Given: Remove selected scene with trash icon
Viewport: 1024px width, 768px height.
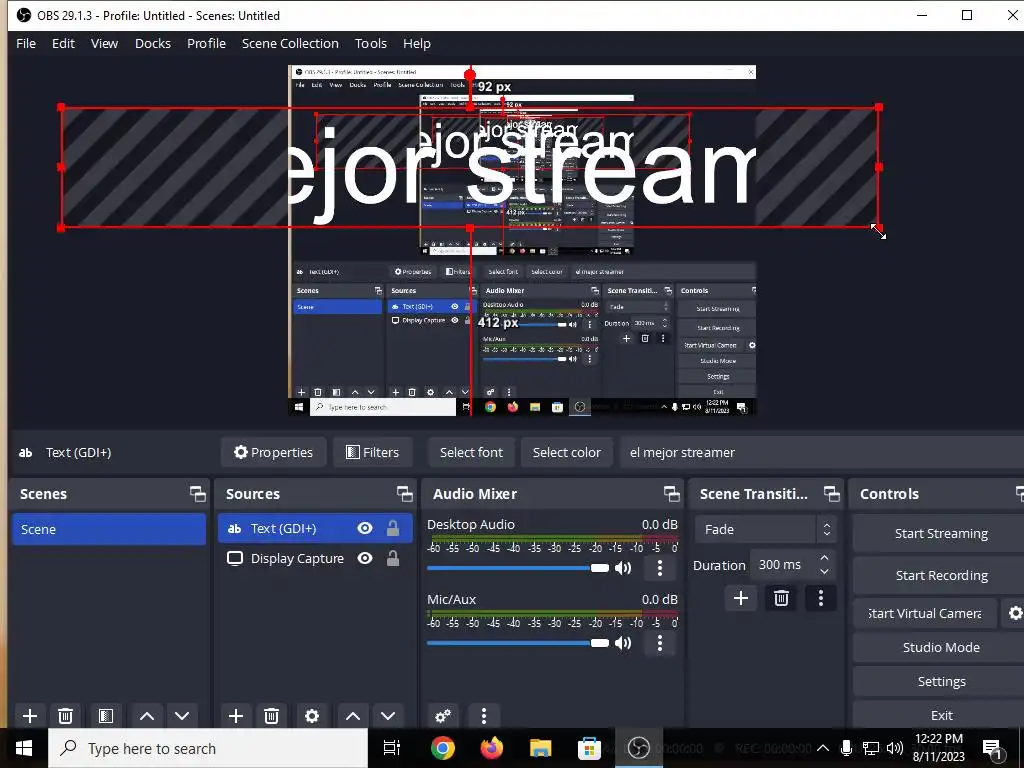Looking at the screenshot, I should pos(65,716).
